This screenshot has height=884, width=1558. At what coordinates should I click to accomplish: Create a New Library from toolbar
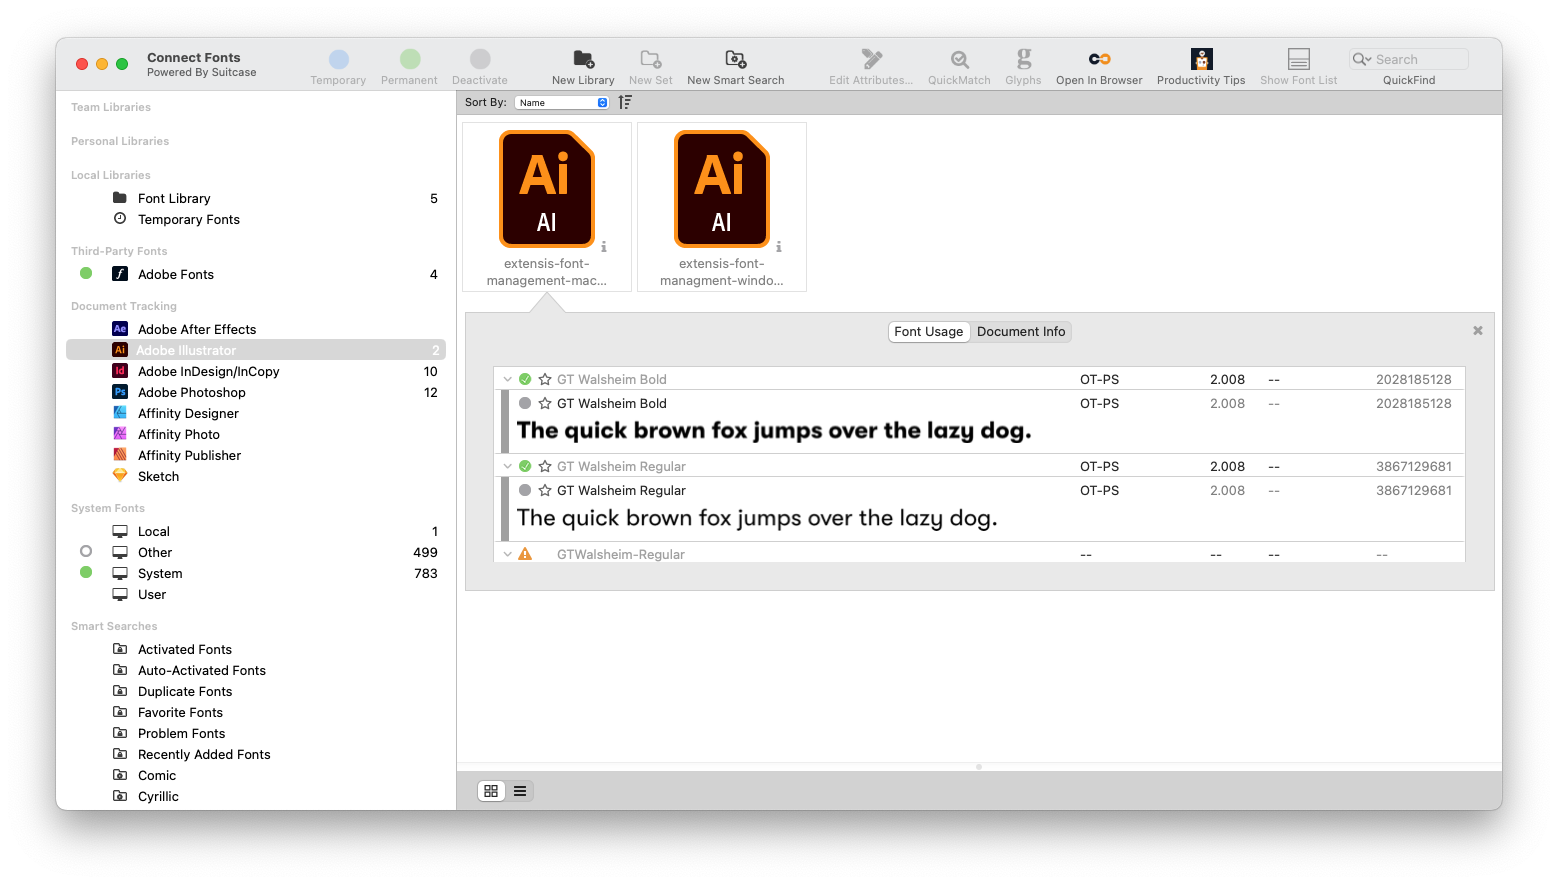click(583, 60)
